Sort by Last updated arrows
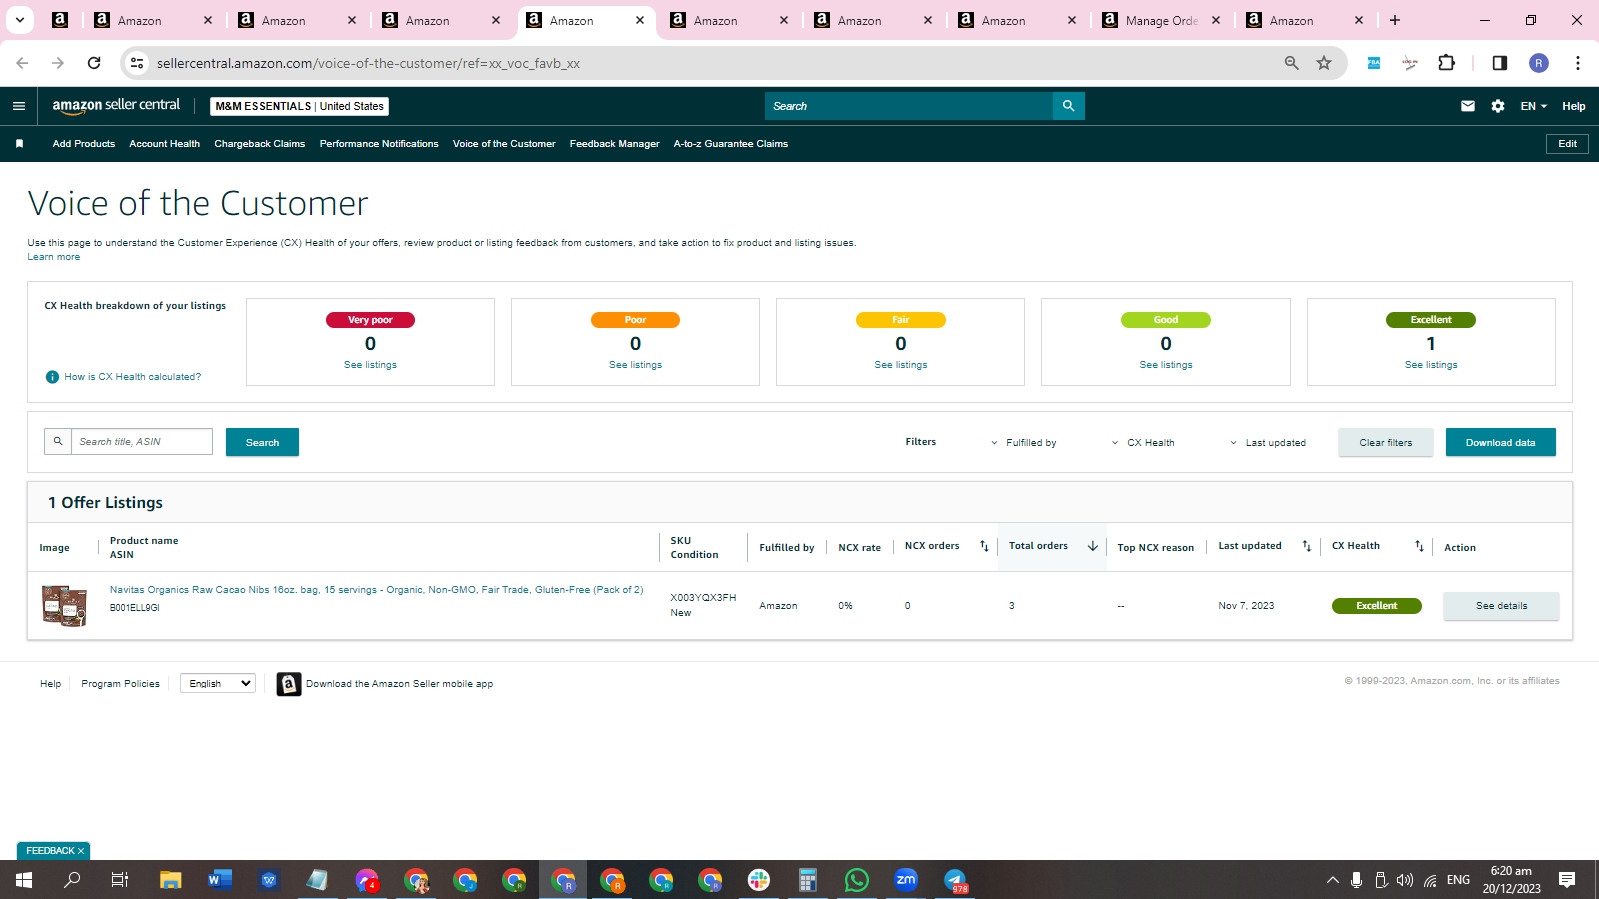This screenshot has width=1599, height=899. (x=1306, y=546)
